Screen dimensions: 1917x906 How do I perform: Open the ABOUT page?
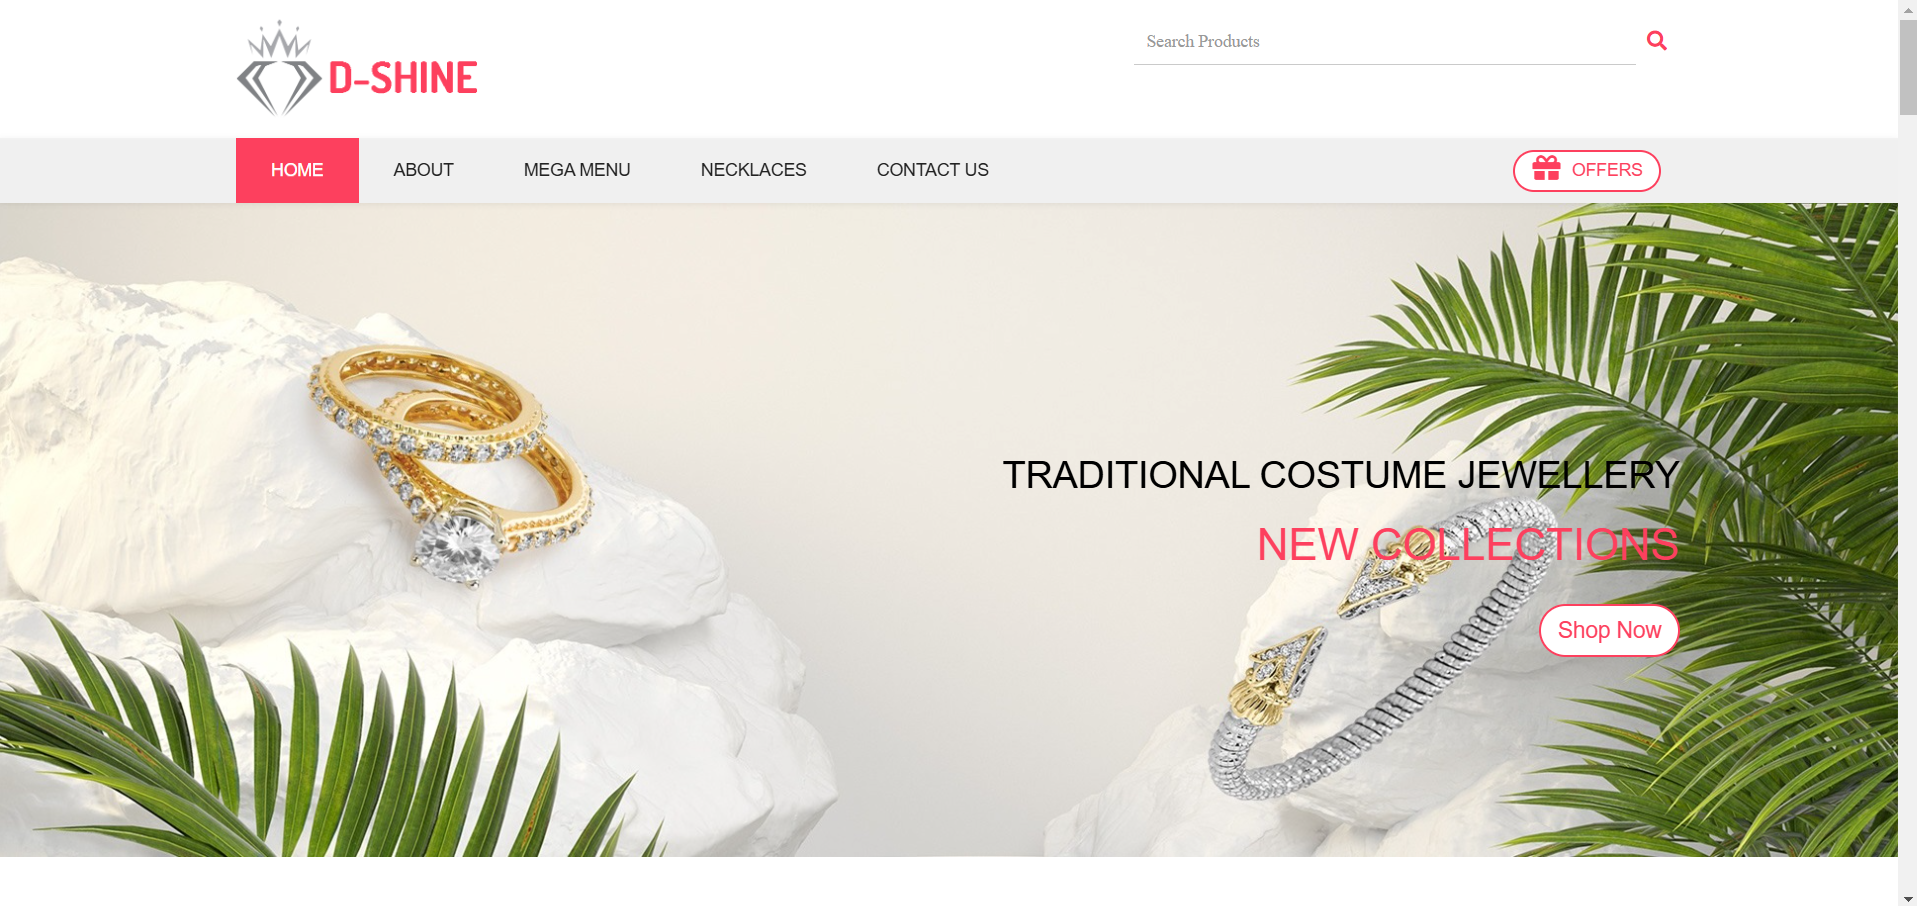coord(423,170)
